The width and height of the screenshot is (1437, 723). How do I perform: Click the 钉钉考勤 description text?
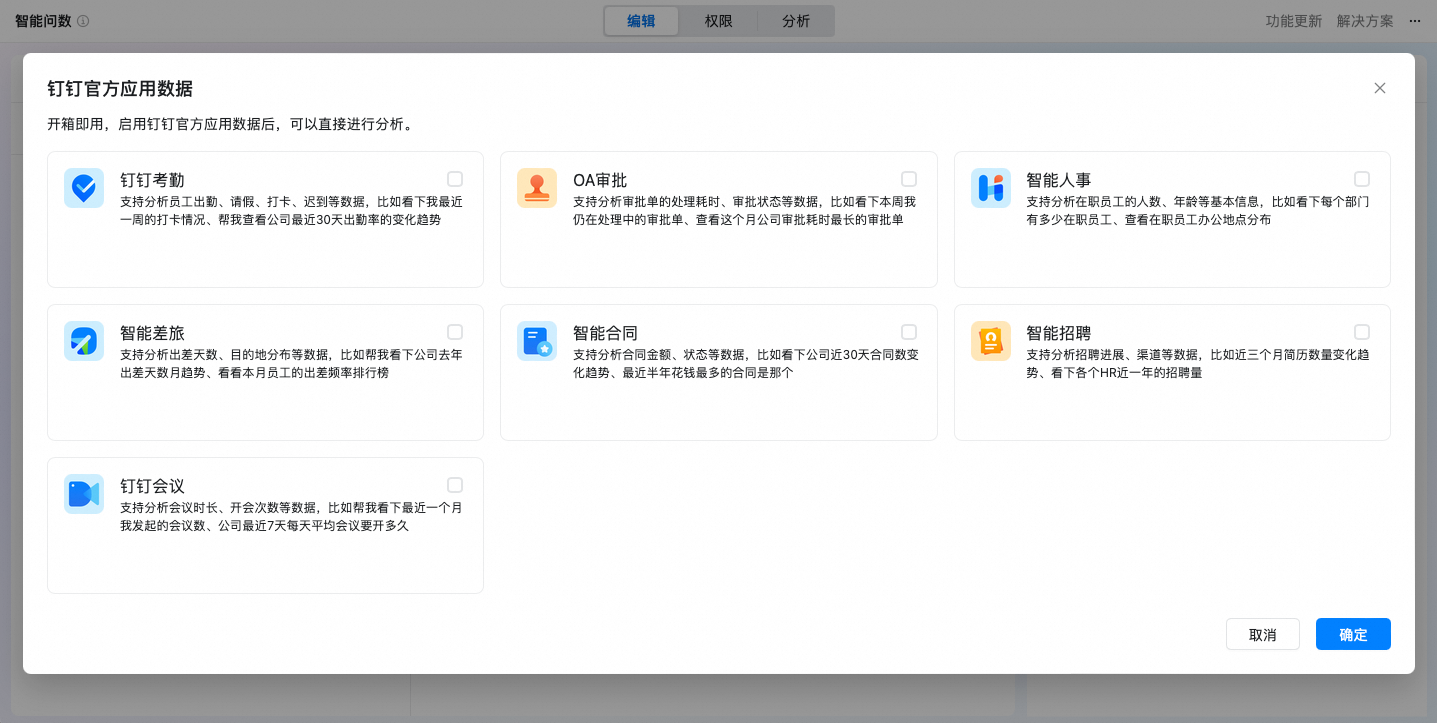click(x=291, y=211)
